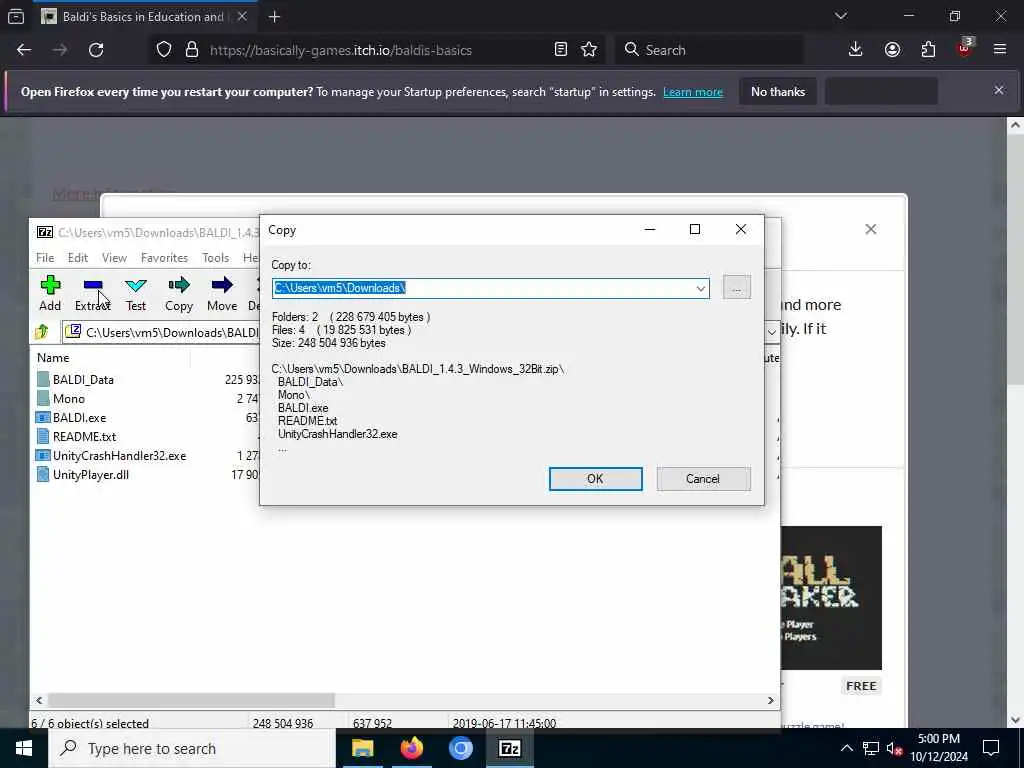Click No thanks in startup notification
The image size is (1024, 768).
[778, 92]
